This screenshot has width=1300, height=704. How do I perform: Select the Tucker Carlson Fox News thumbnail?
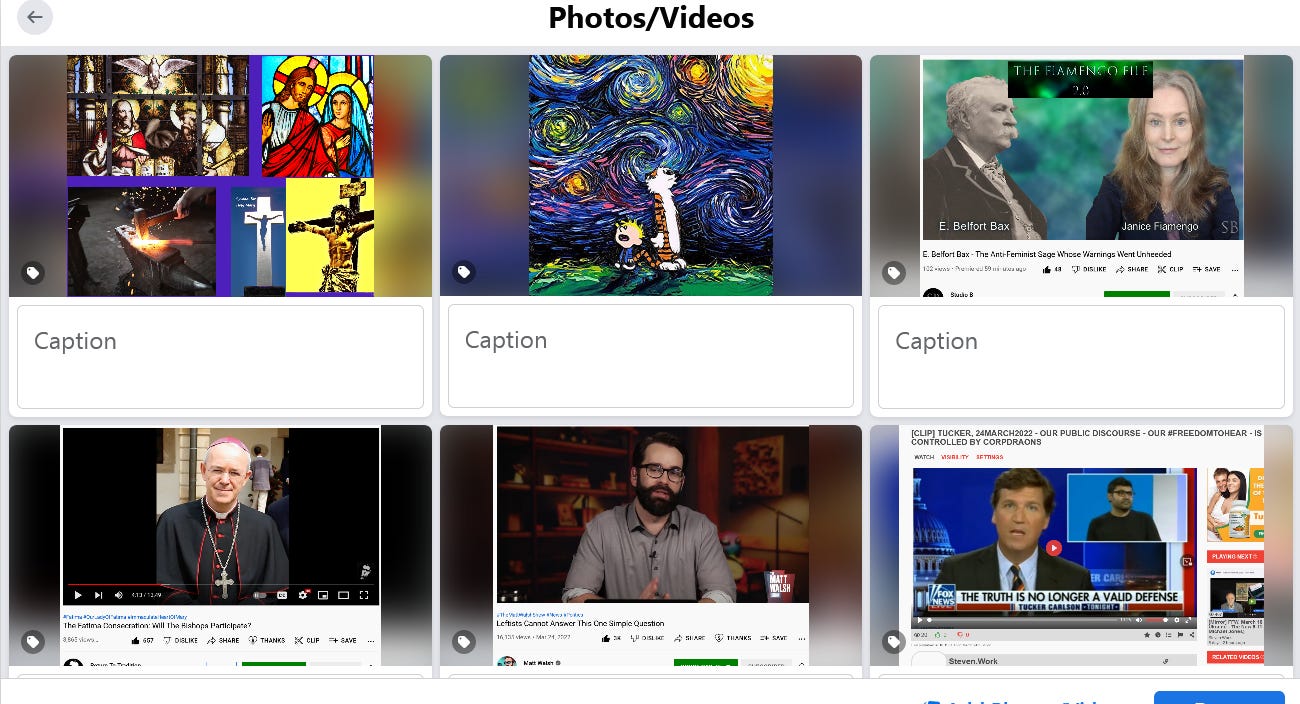pyautogui.click(x=1081, y=546)
